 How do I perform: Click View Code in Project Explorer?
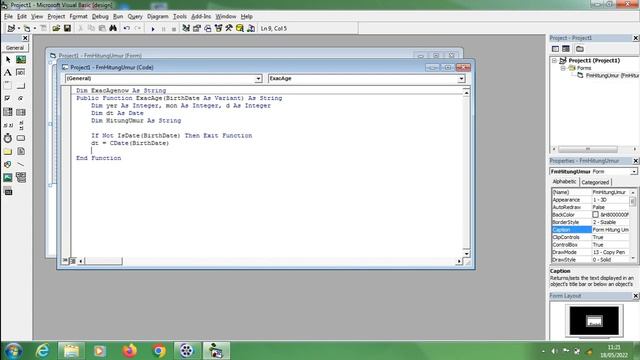[x=556, y=49]
